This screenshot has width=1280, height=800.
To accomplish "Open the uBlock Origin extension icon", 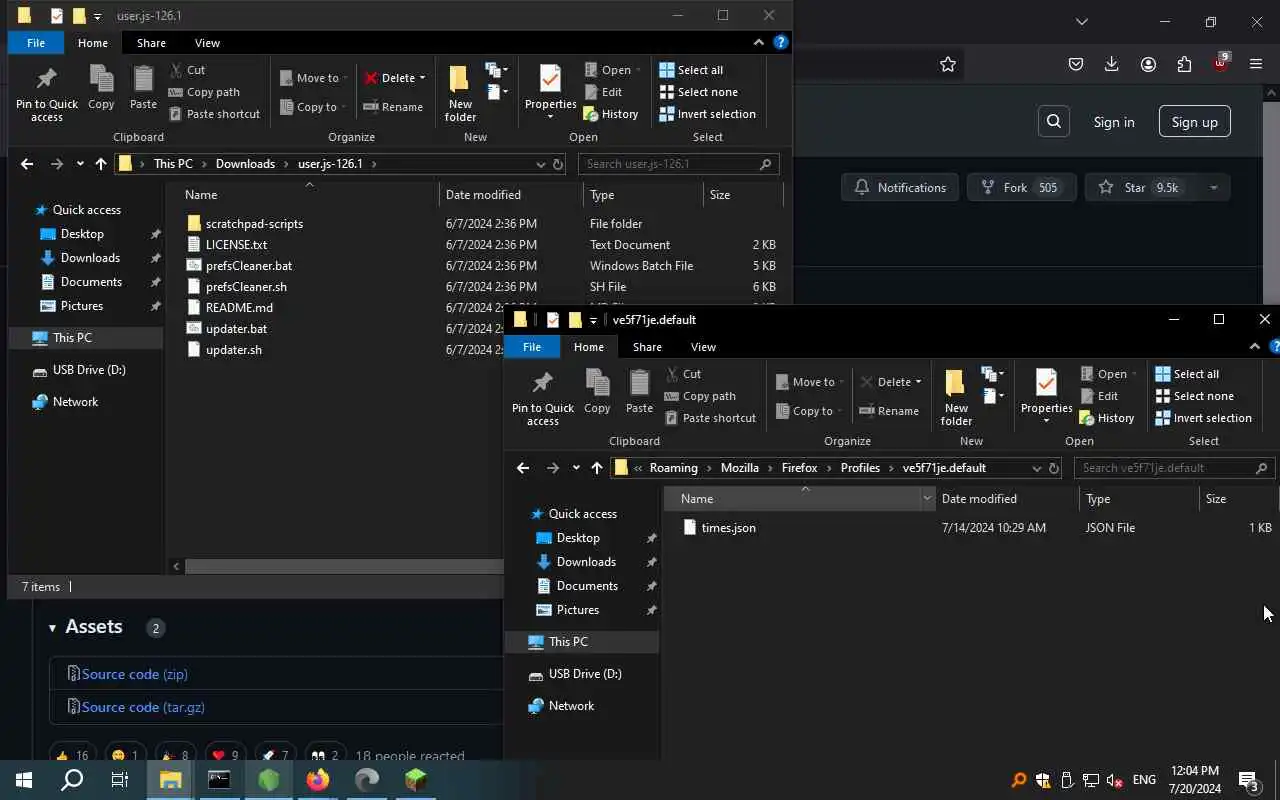I will [x=1220, y=62].
